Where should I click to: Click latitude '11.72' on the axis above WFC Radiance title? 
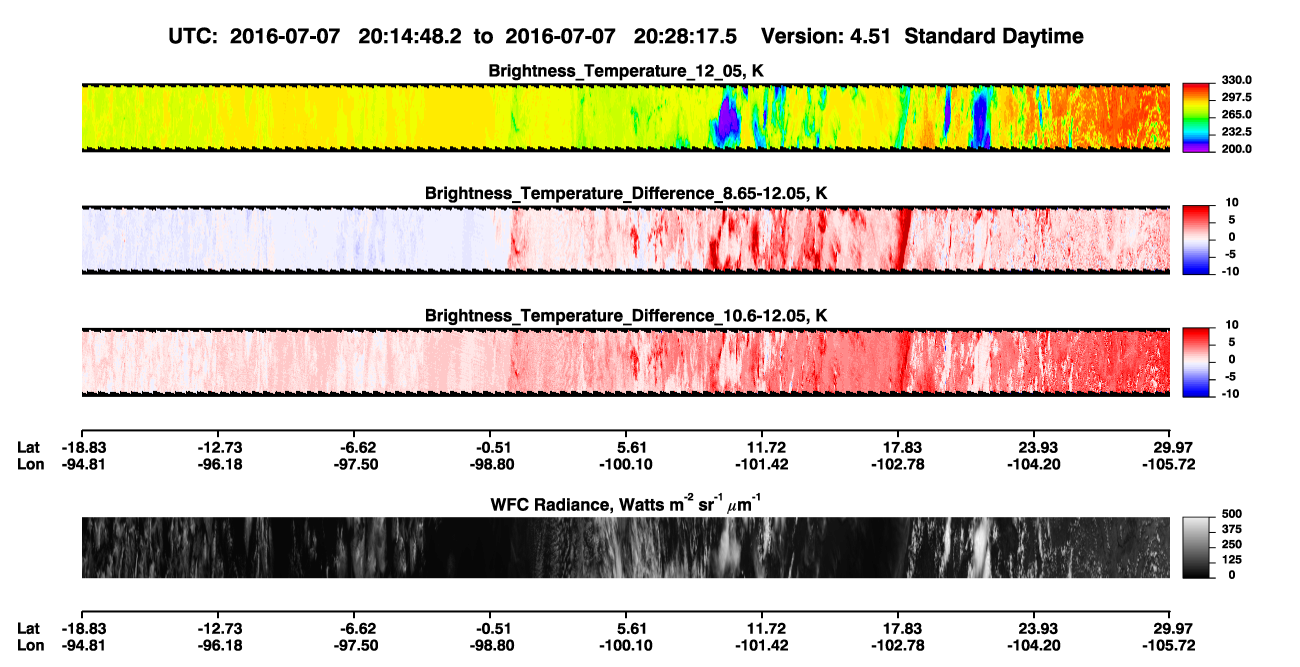pos(762,447)
